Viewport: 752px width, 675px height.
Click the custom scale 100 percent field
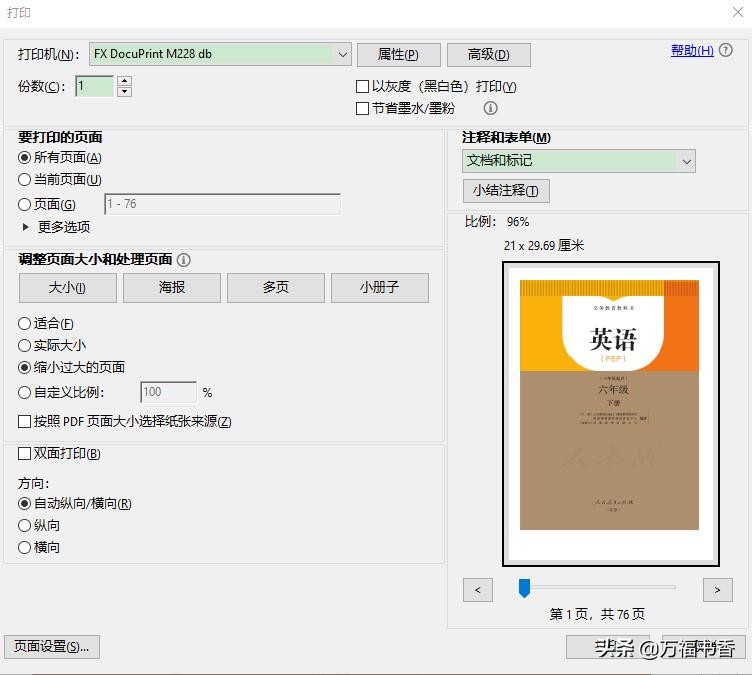168,392
